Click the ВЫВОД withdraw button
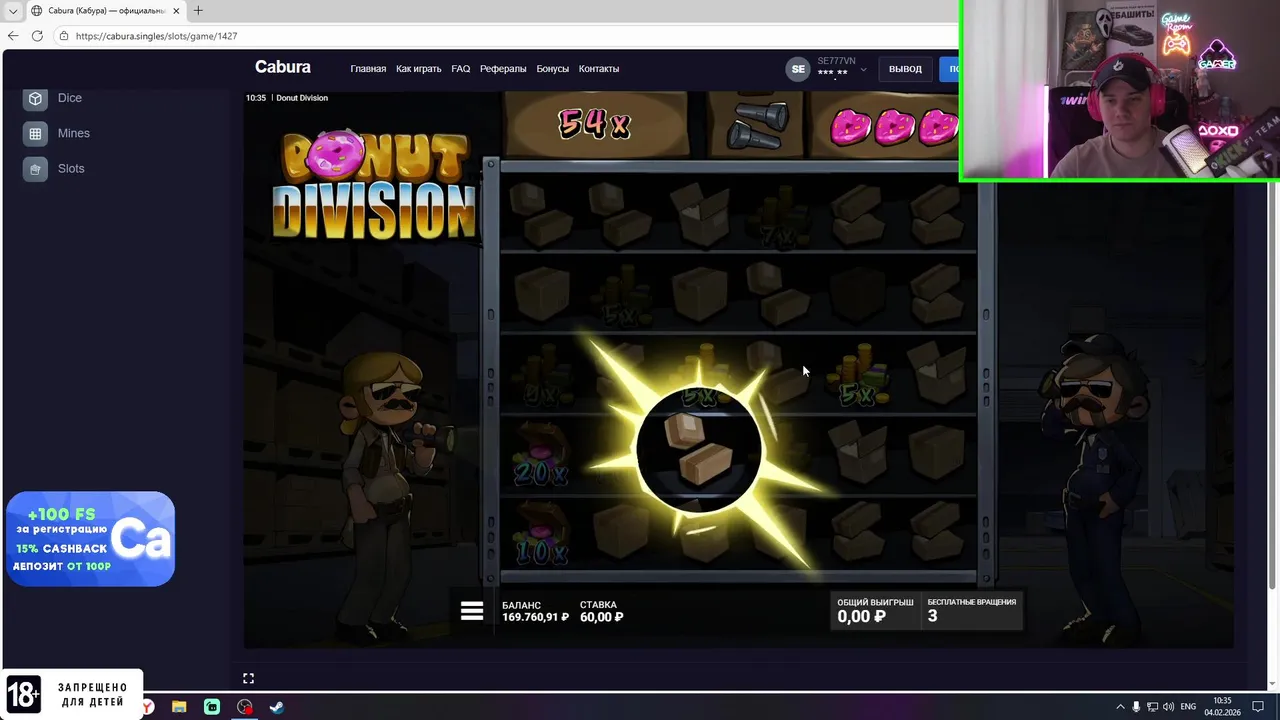1280x720 pixels. (x=905, y=69)
